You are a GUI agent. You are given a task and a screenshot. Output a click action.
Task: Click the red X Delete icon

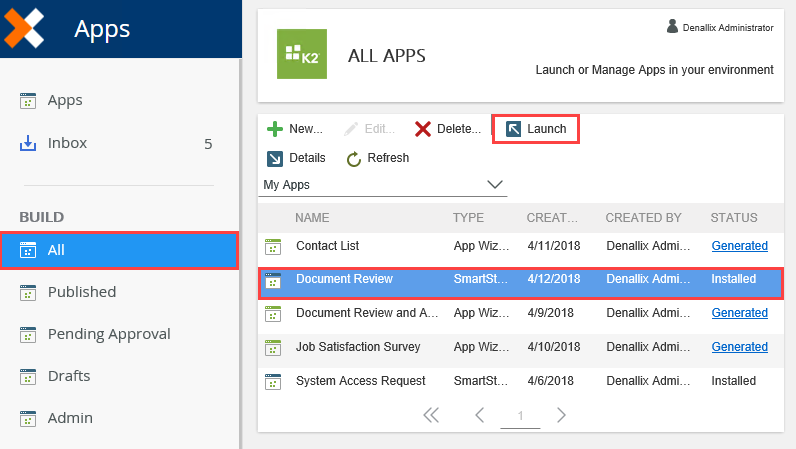pyautogui.click(x=423, y=129)
